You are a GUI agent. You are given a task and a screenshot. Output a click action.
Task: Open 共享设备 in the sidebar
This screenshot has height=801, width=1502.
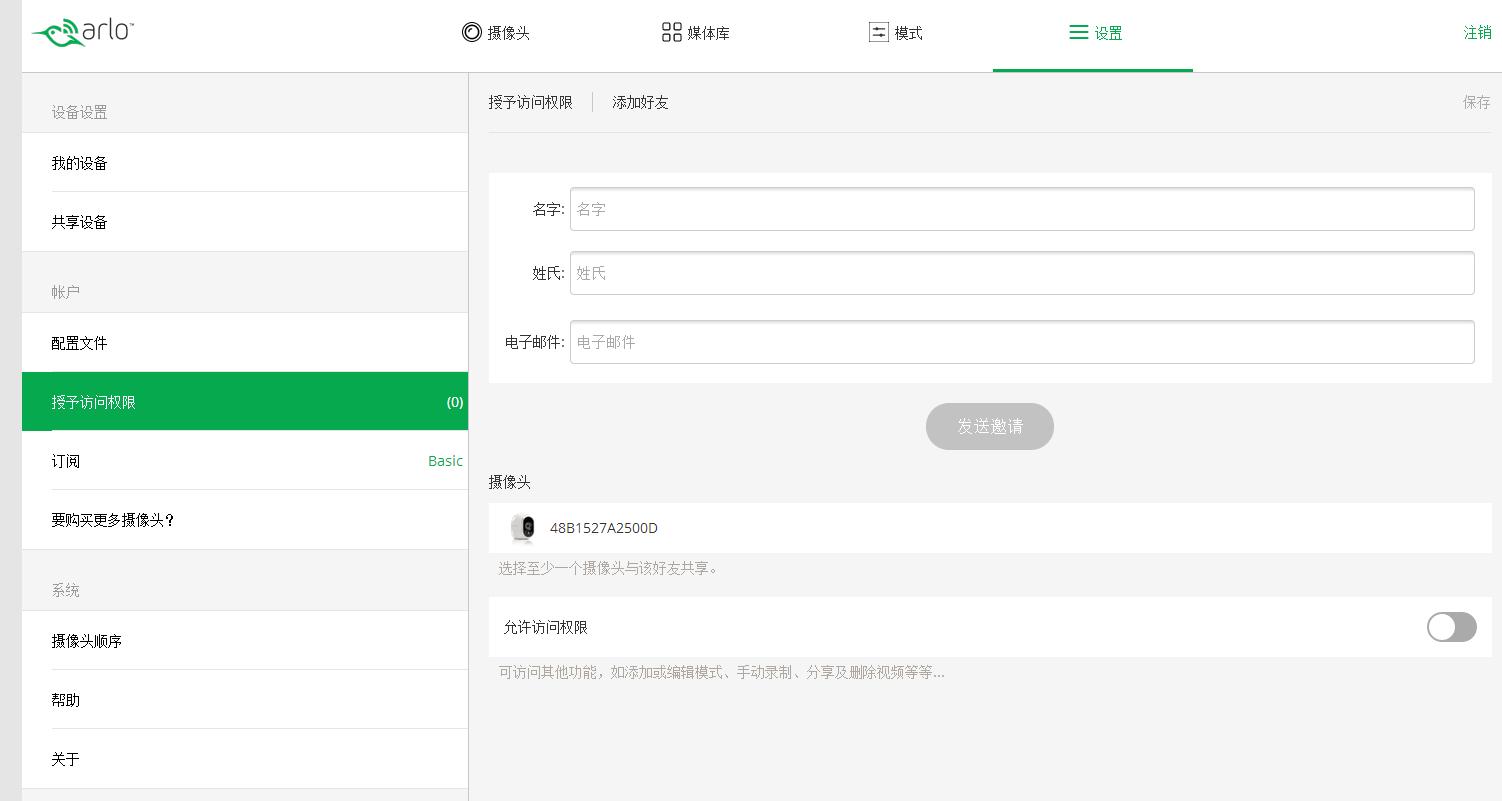tap(80, 222)
